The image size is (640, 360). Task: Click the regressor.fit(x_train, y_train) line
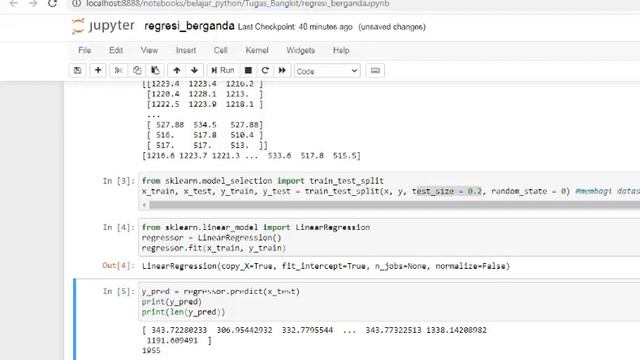click(214, 248)
